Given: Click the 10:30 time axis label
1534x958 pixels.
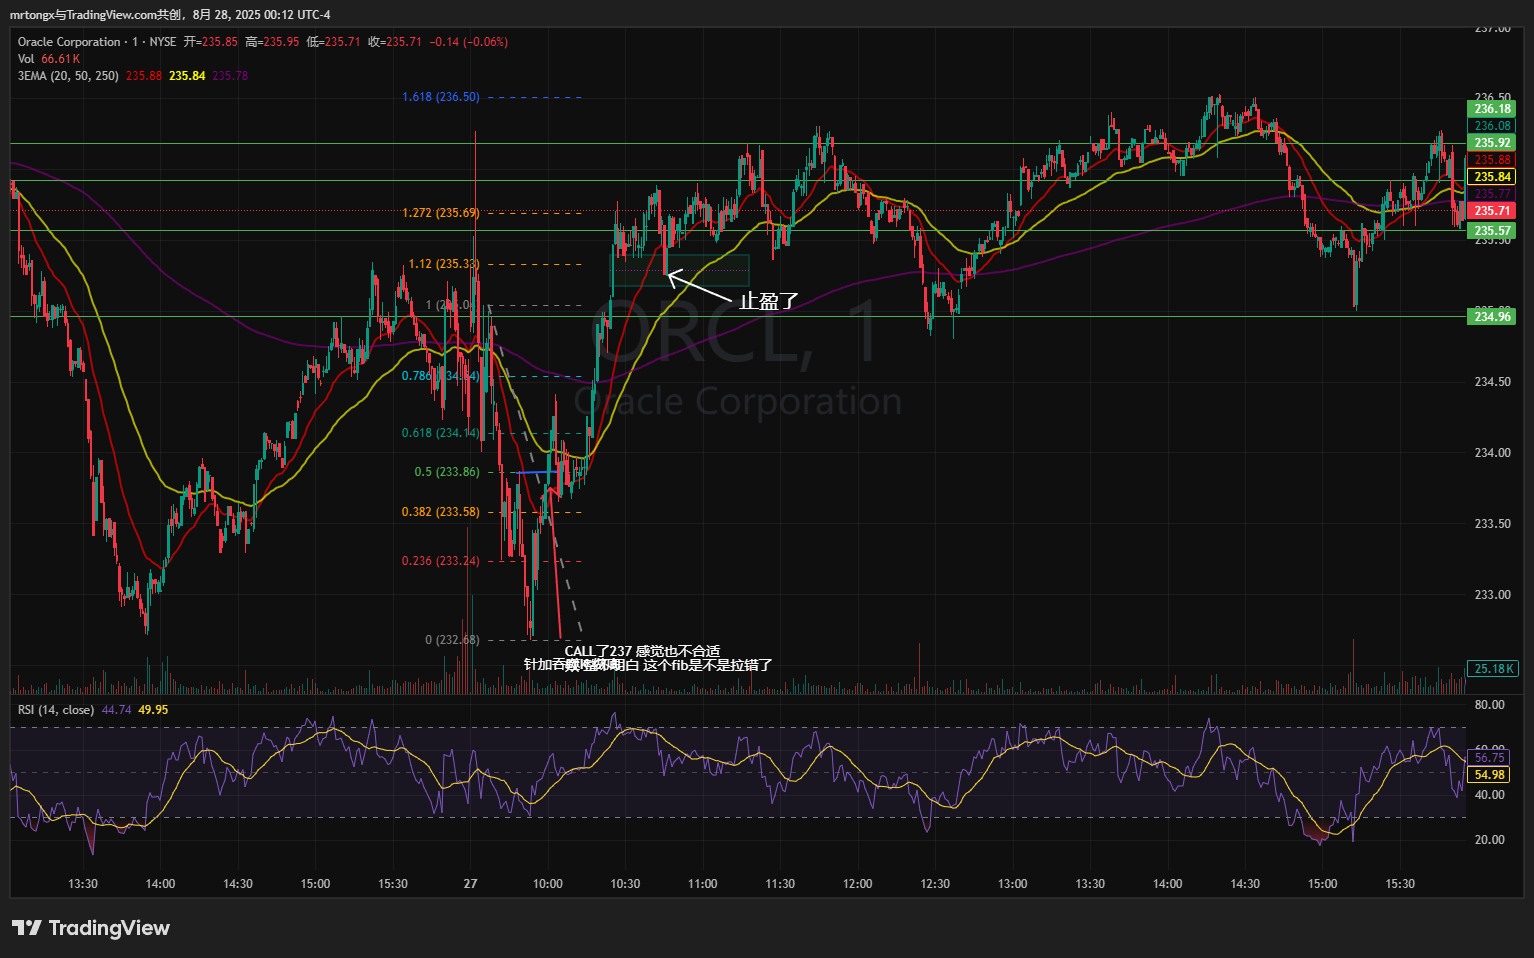Looking at the screenshot, I should coord(625,884).
